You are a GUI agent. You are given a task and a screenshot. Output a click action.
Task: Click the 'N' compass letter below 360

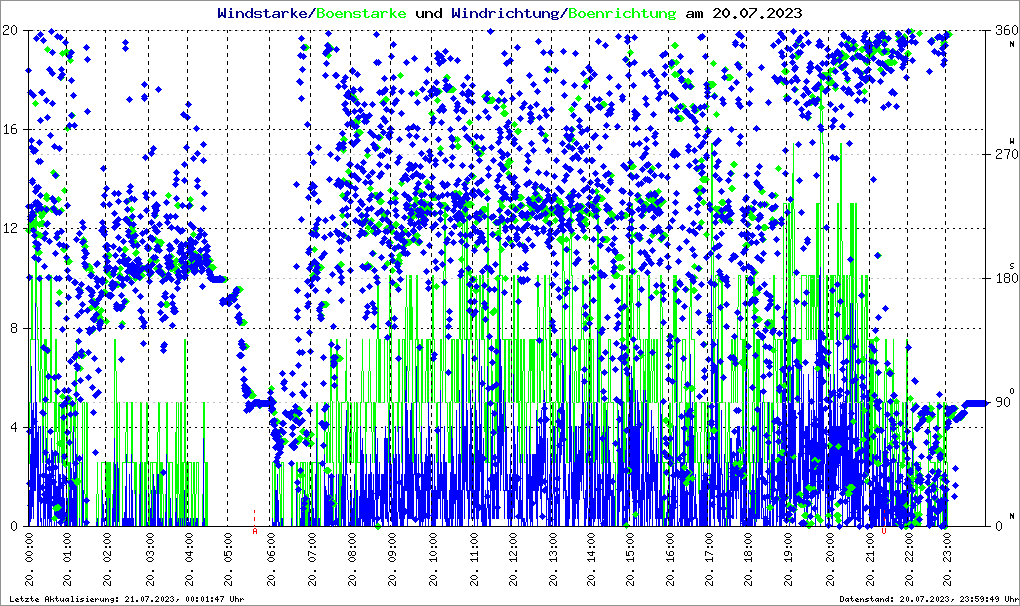1012,44
